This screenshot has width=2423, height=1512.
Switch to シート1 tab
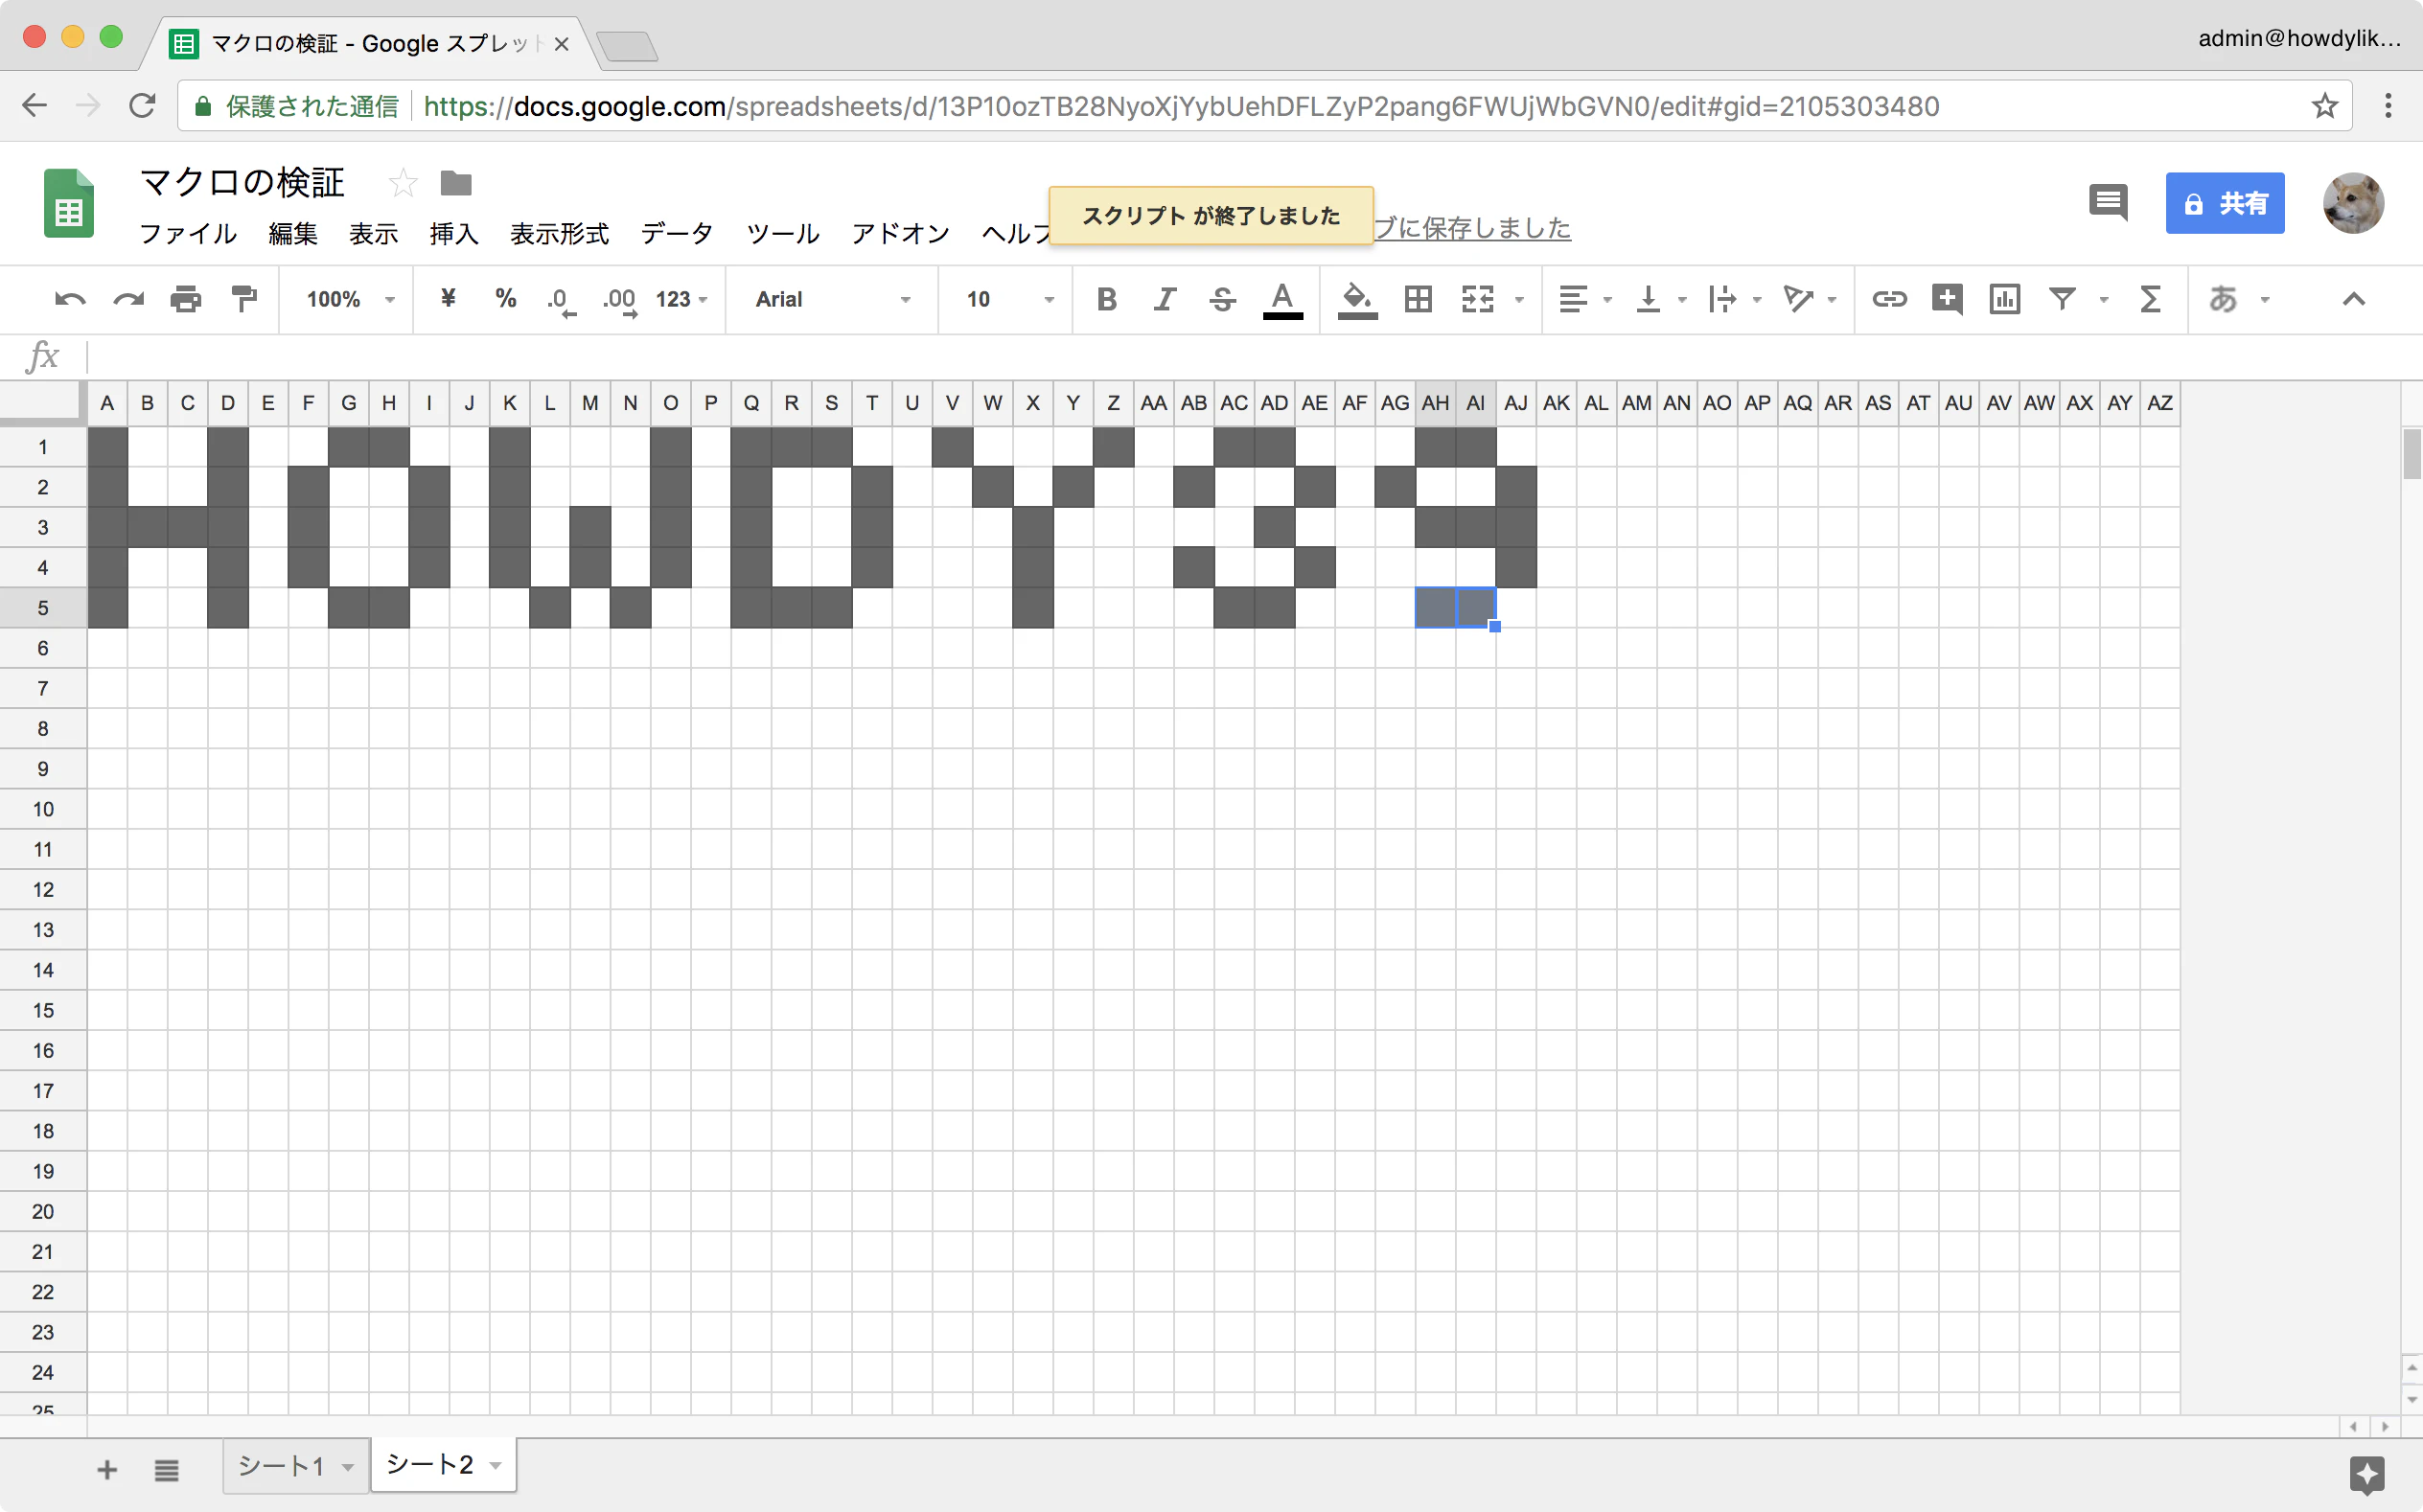point(282,1467)
